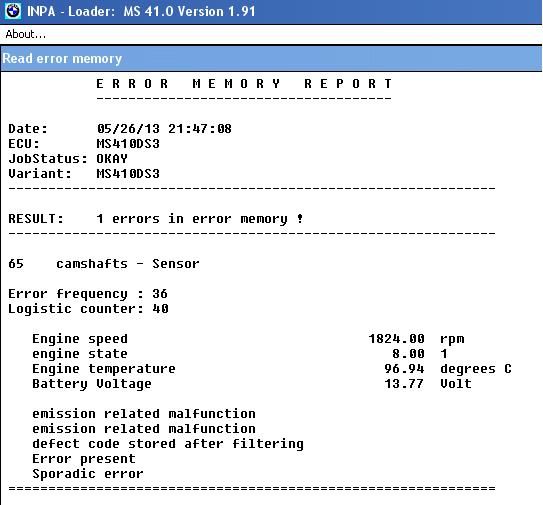The width and height of the screenshot is (543, 505).
Task: Click the '1 errors in error memory' result
Action: 200,219
